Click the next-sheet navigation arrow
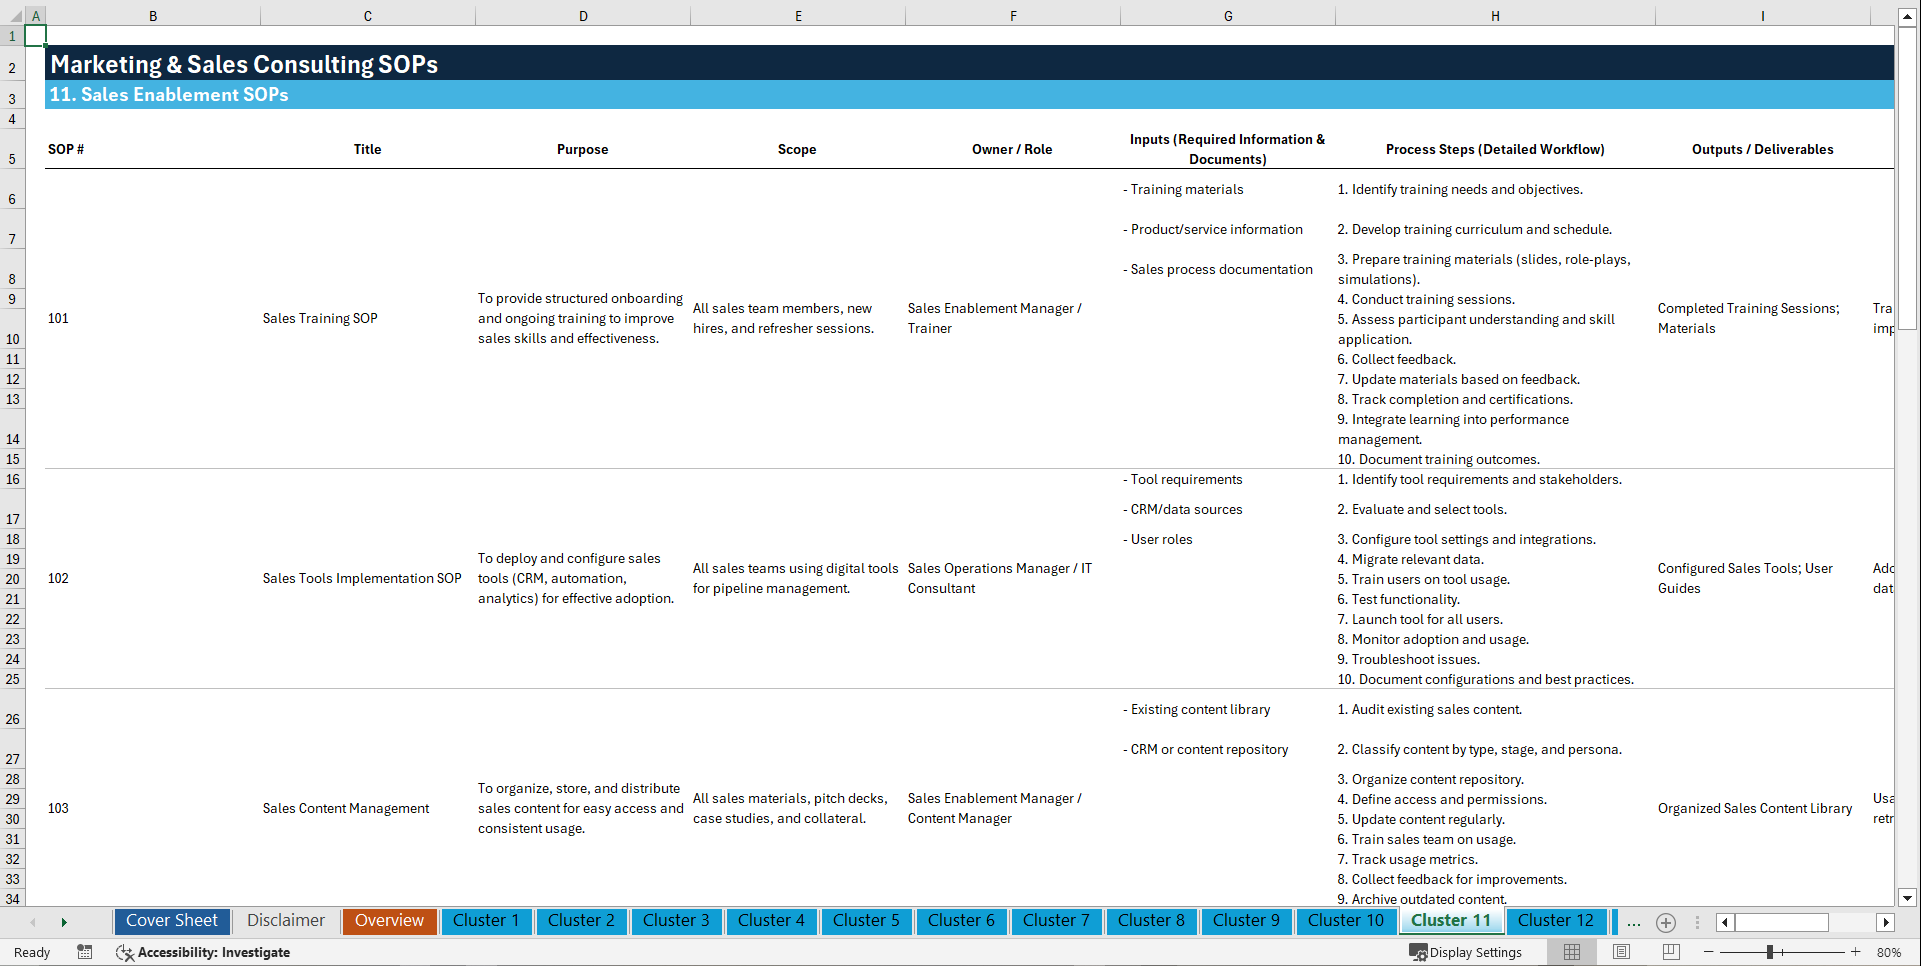The width and height of the screenshot is (1921, 966). point(65,922)
